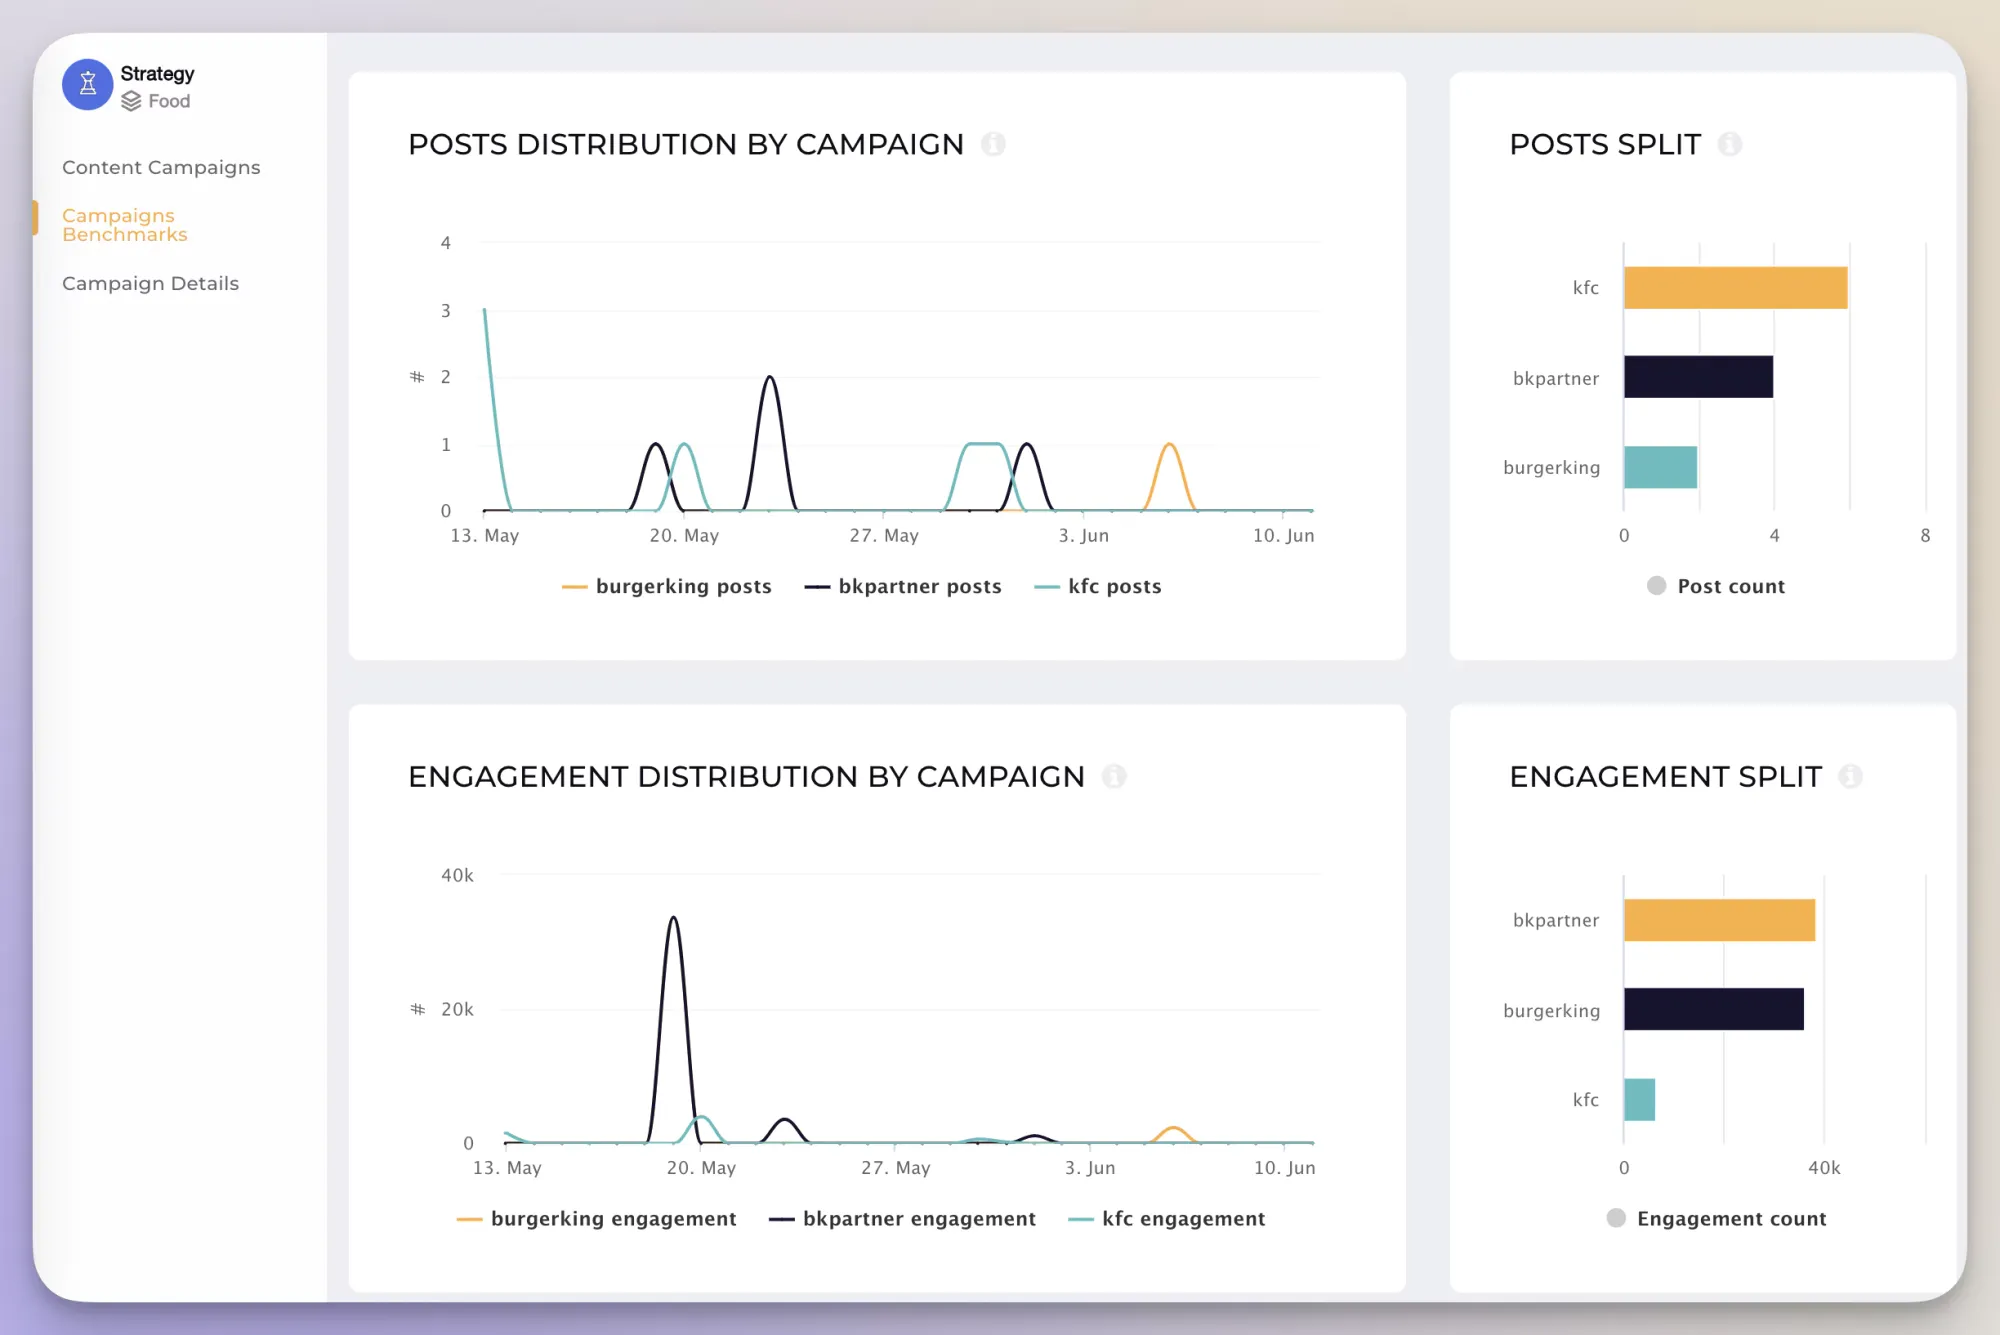Click the Strategy chess piece logo icon
This screenshot has height=1335, width=2000.
(88, 84)
